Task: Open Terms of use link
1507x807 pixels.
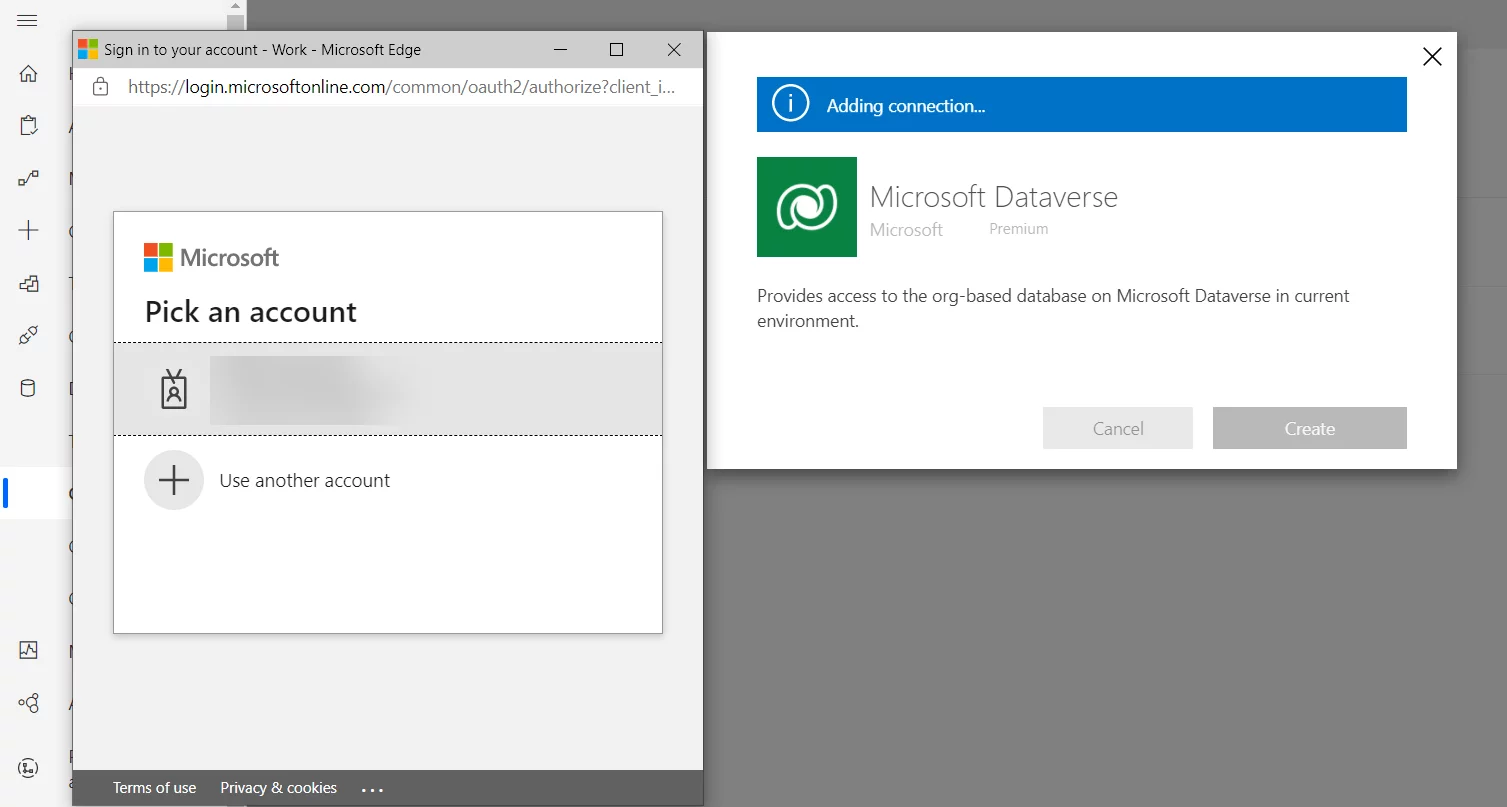Action: tap(154, 788)
